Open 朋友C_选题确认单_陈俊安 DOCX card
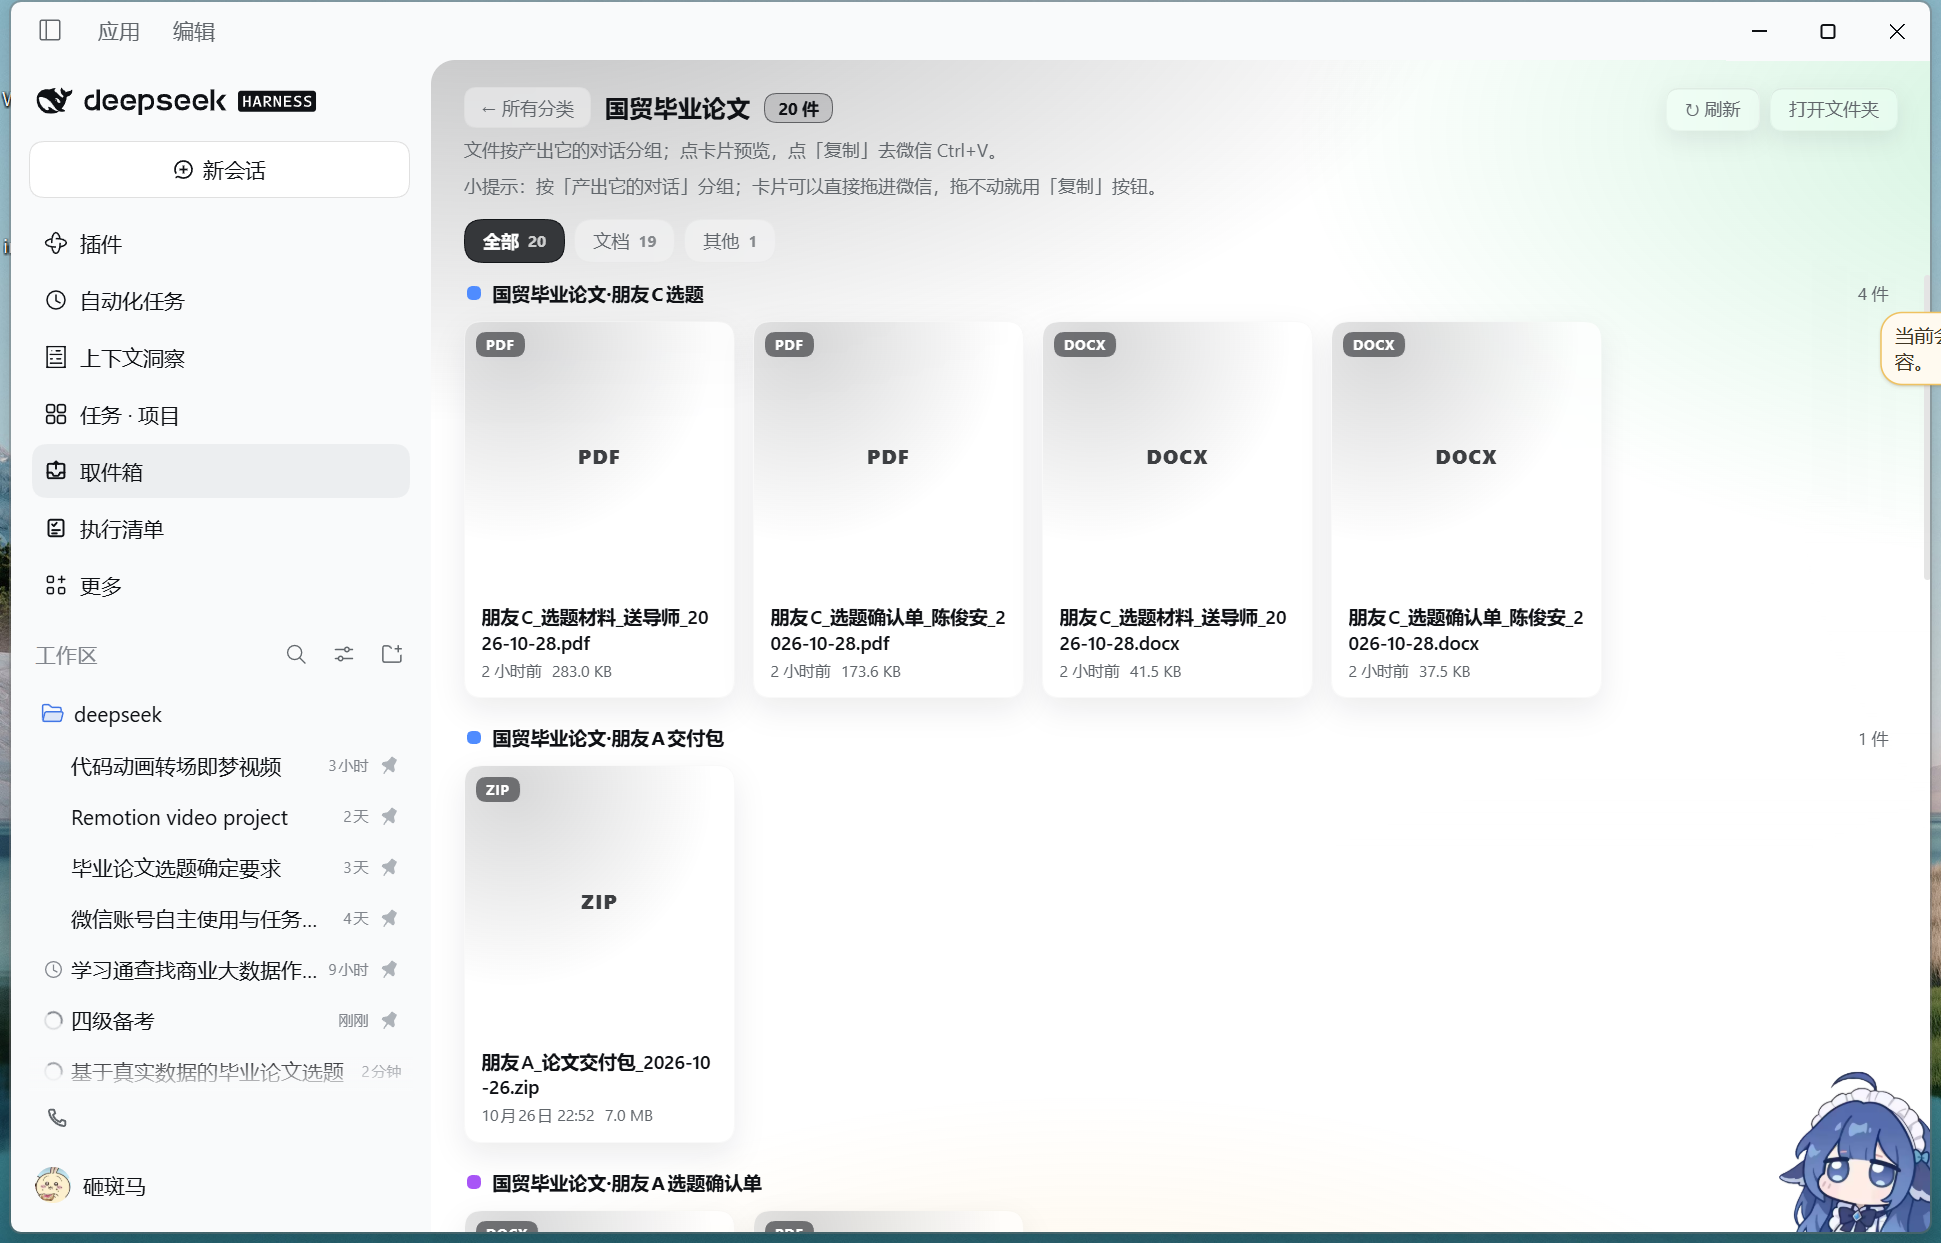This screenshot has height=1243, width=1941. click(1466, 510)
